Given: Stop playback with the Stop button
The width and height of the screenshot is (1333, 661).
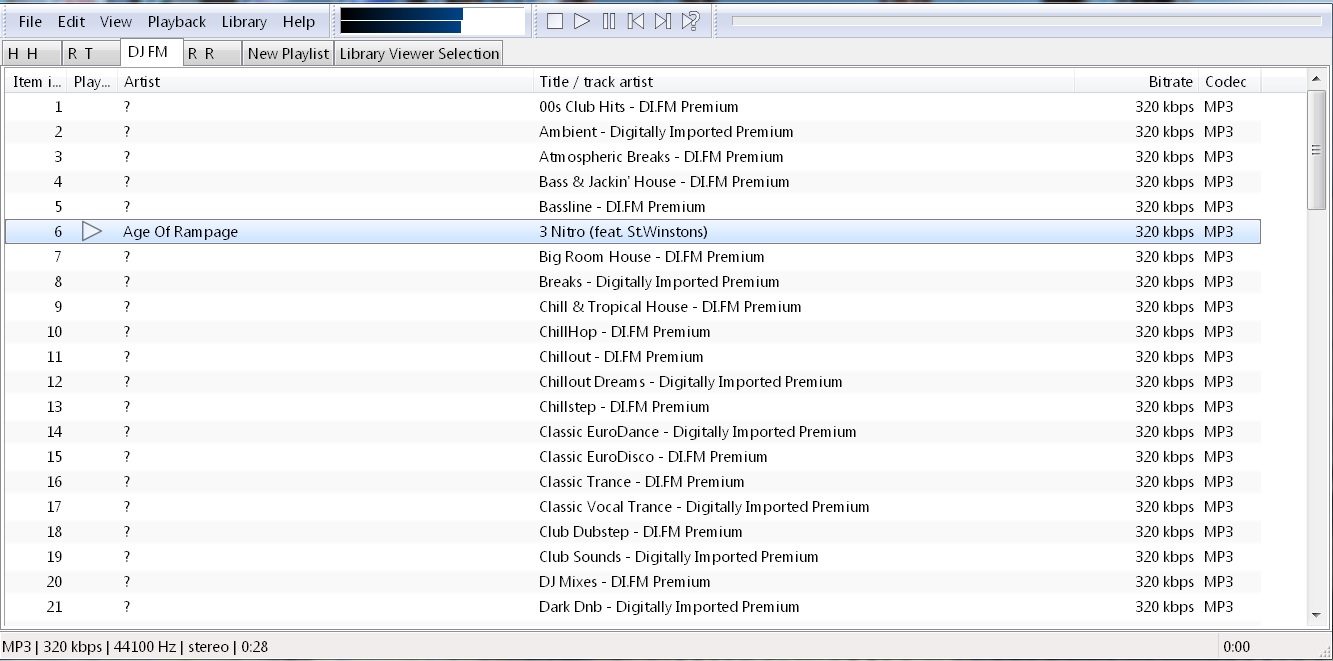Looking at the screenshot, I should (x=555, y=21).
